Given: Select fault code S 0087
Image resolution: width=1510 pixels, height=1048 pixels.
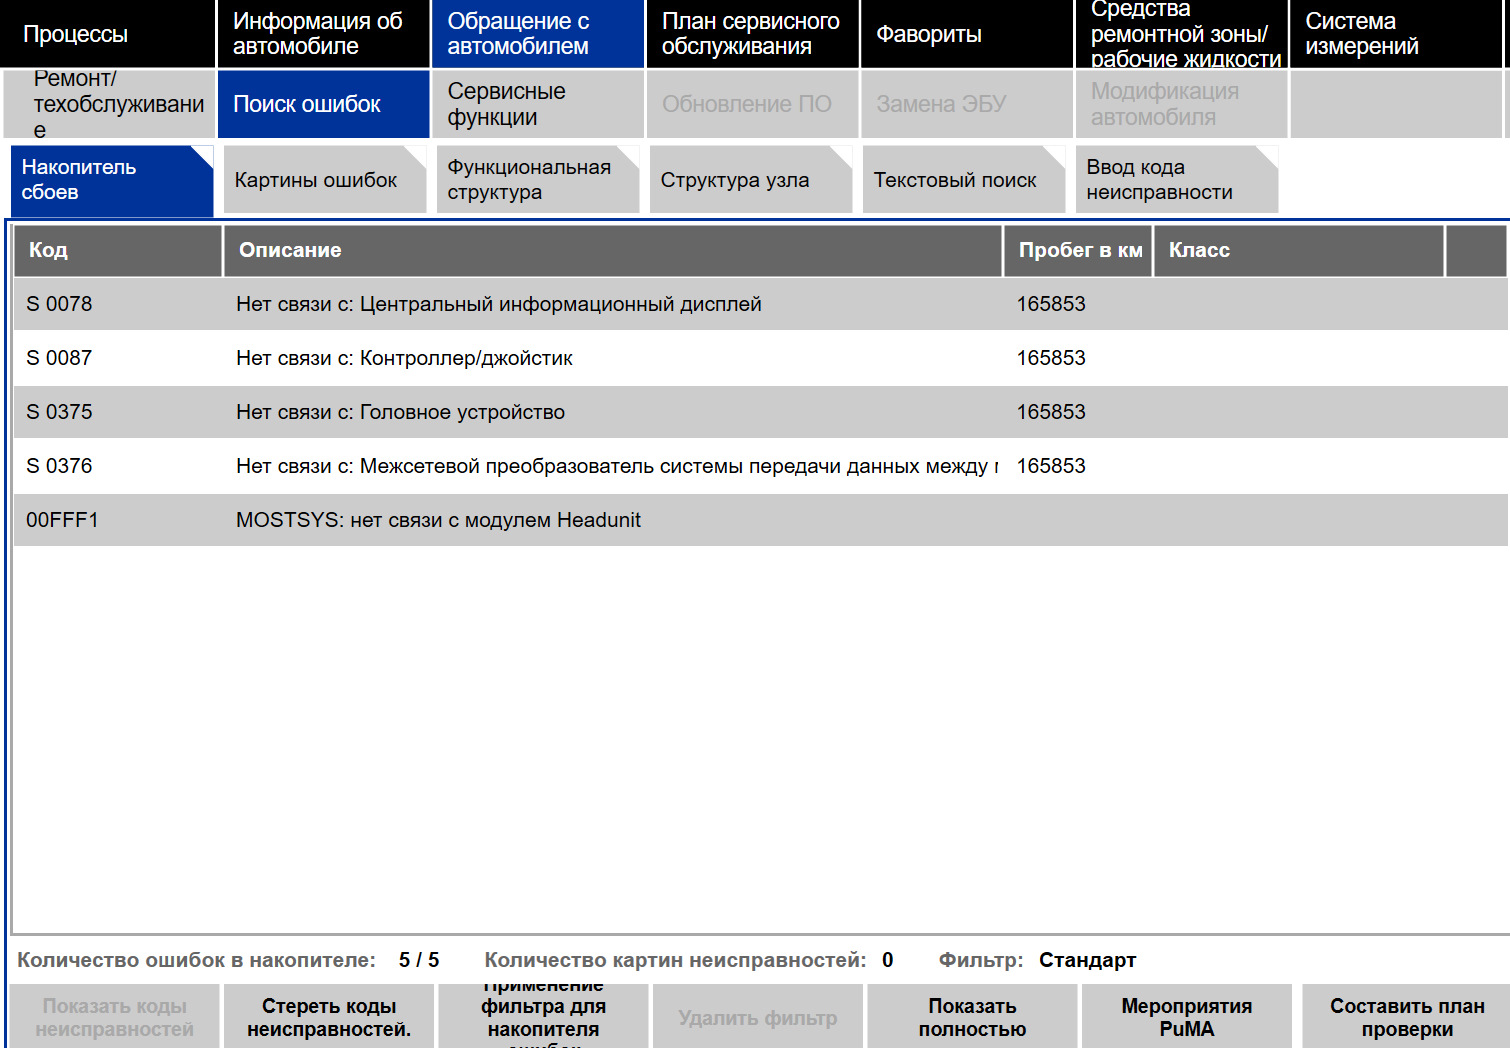Looking at the screenshot, I should coord(59,358).
